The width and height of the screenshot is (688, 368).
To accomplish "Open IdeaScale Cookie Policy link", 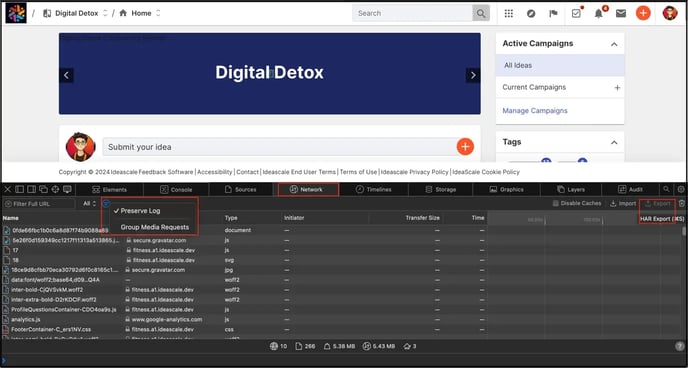I will point(486,172).
